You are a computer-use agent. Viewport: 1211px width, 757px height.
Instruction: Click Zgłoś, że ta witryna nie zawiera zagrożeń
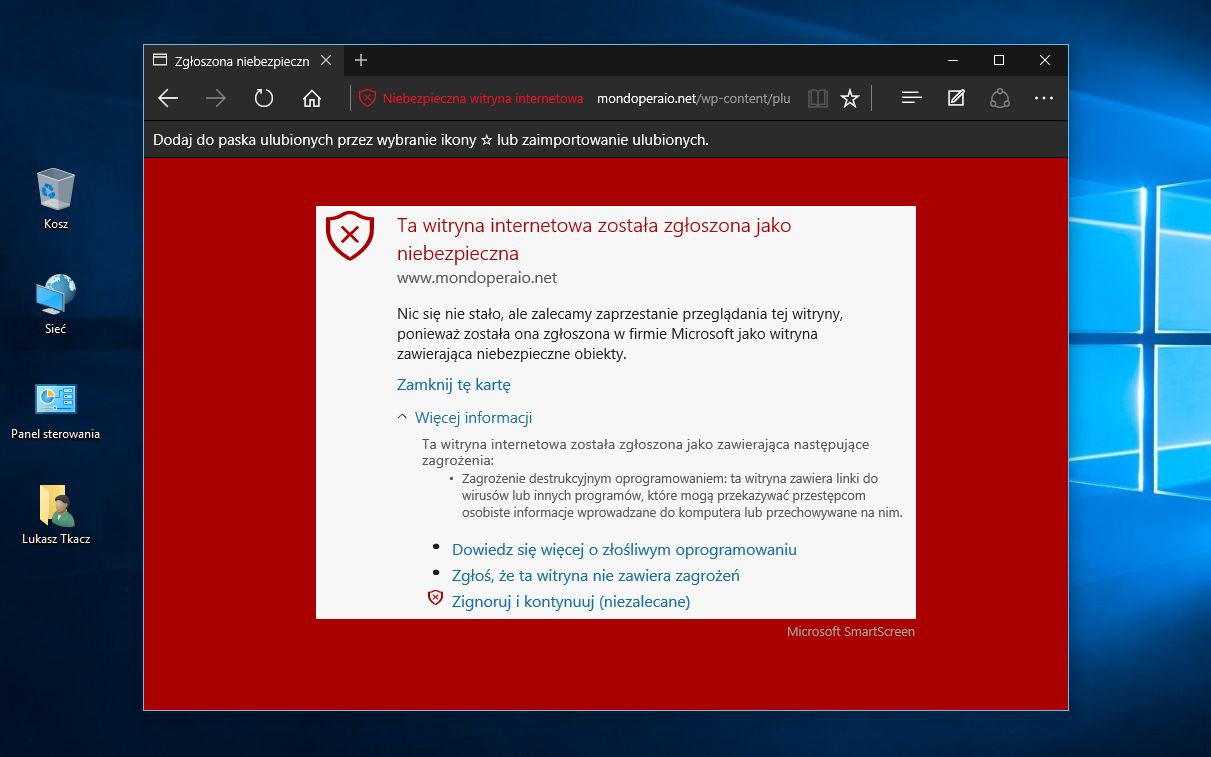[x=596, y=575]
